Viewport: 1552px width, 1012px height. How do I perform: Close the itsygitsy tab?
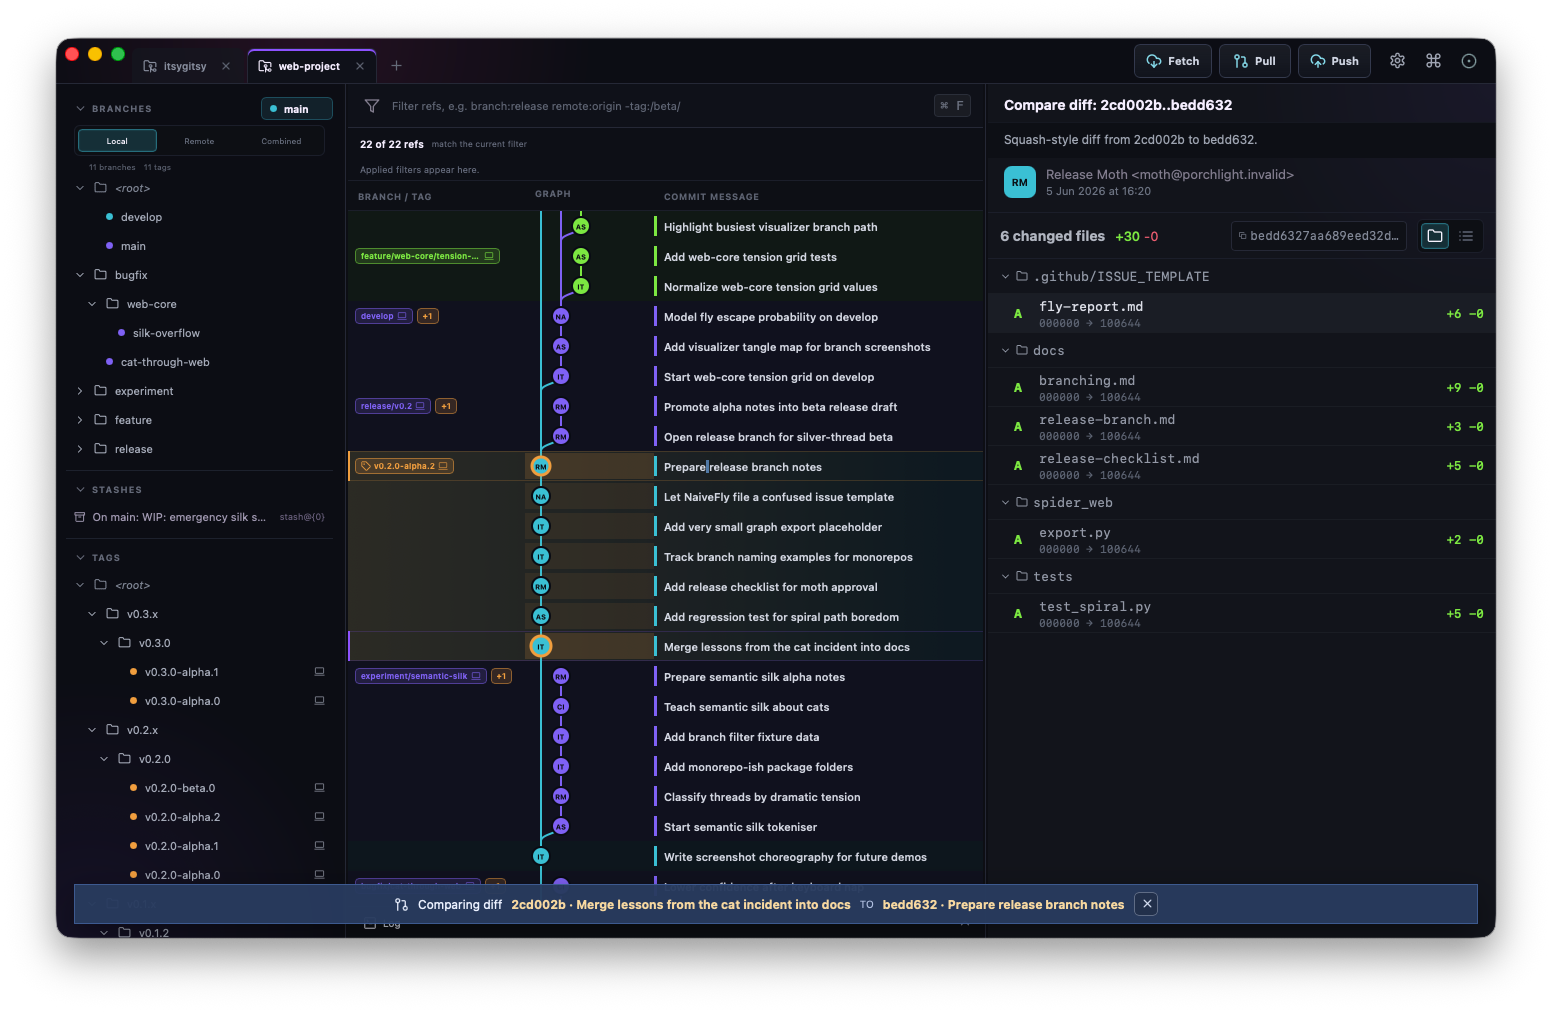click(226, 66)
